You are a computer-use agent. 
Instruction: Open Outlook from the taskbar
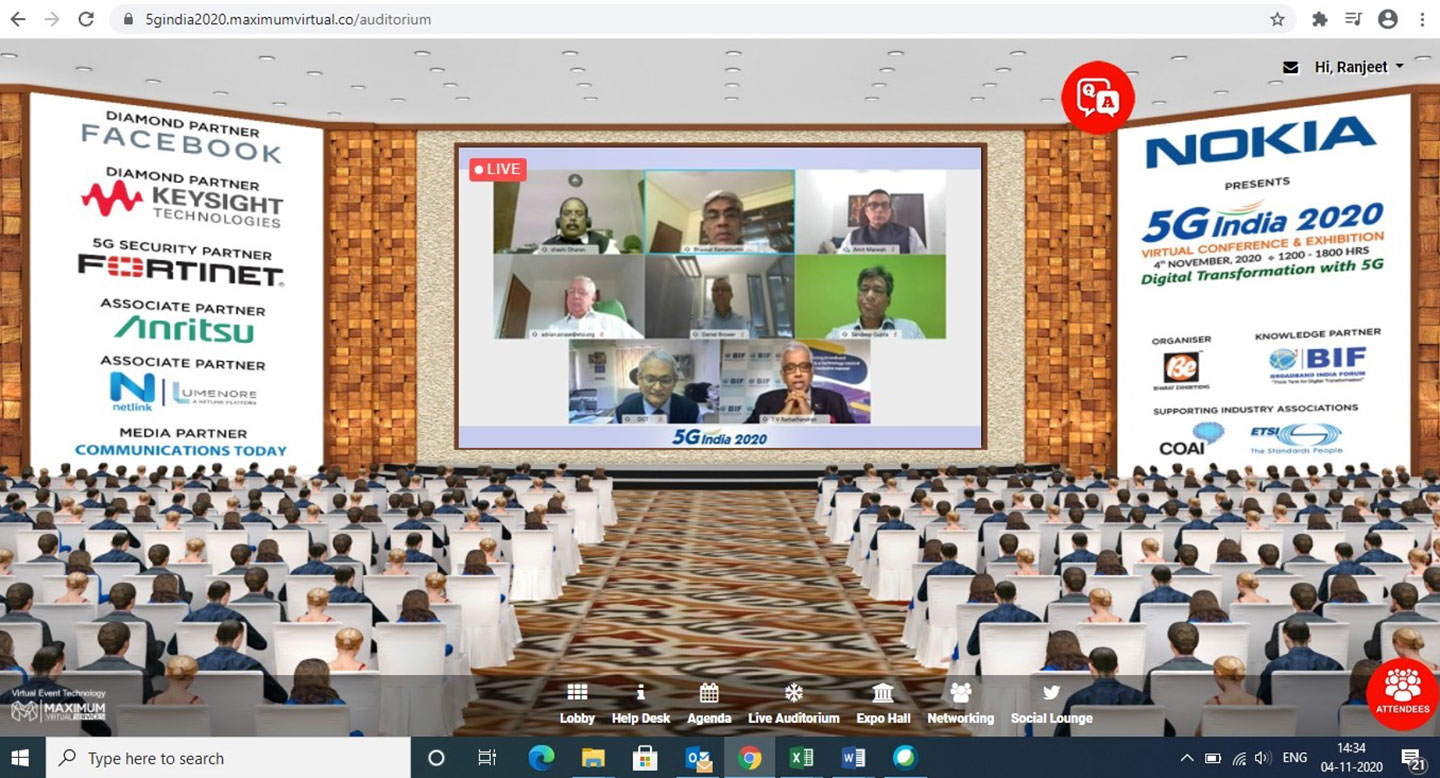pyautogui.click(x=697, y=758)
